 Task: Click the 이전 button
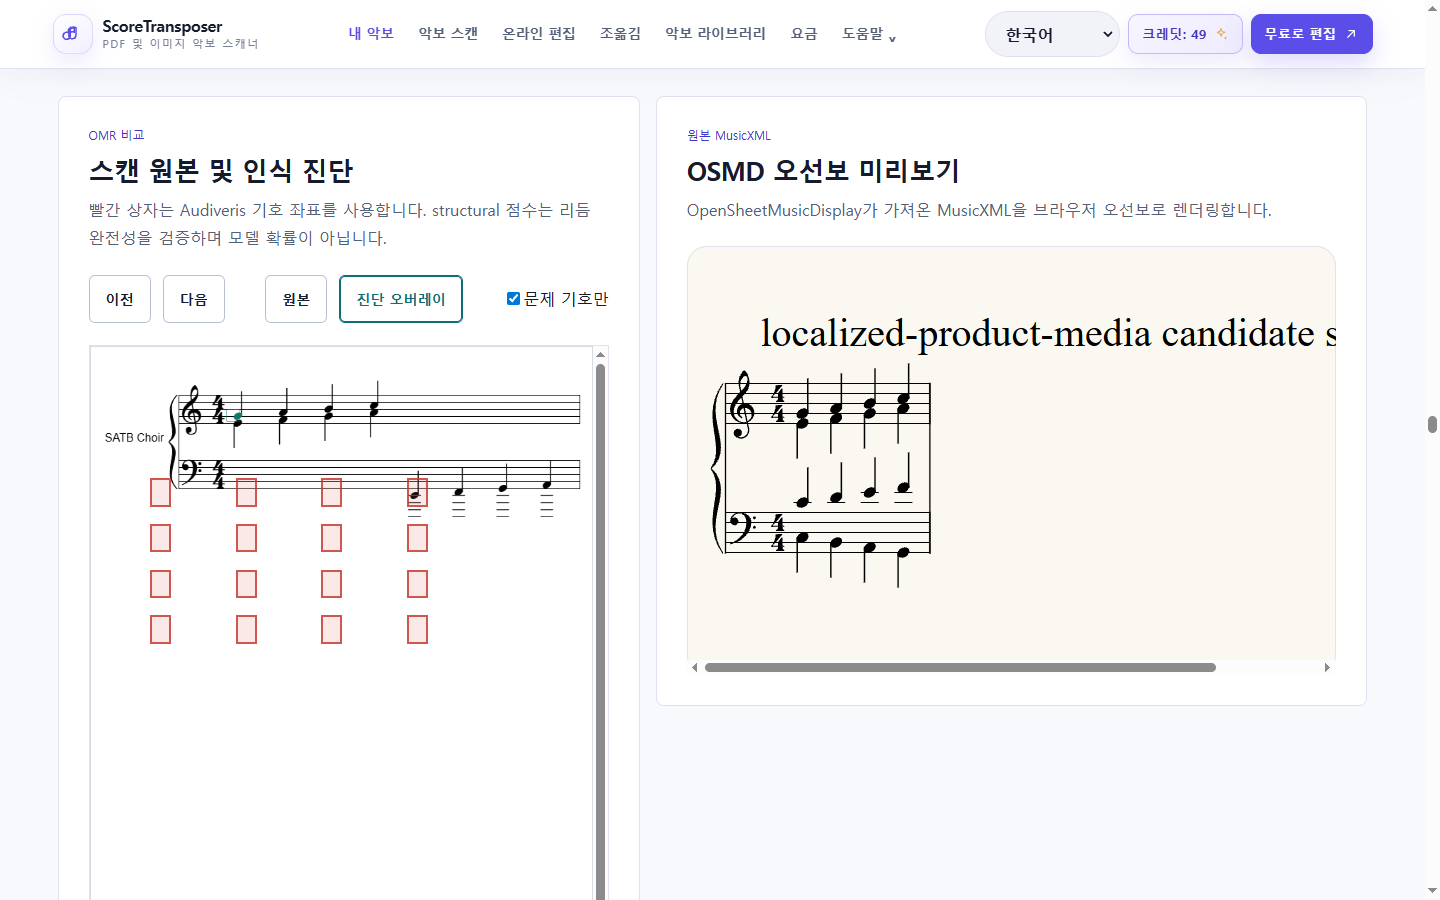pos(120,299)
